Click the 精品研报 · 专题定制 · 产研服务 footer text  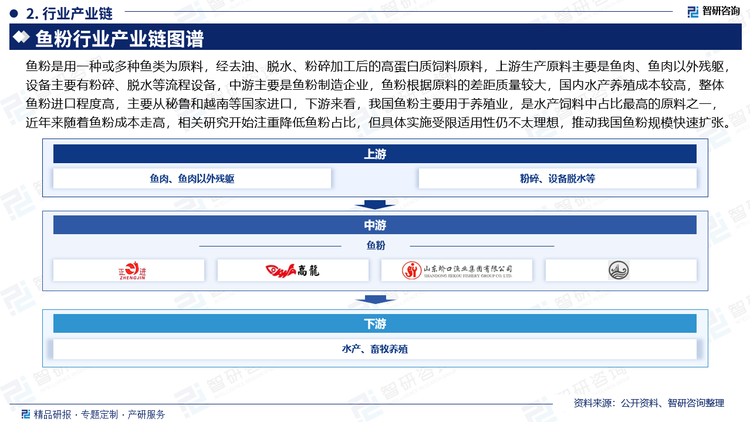click(99, 414)
